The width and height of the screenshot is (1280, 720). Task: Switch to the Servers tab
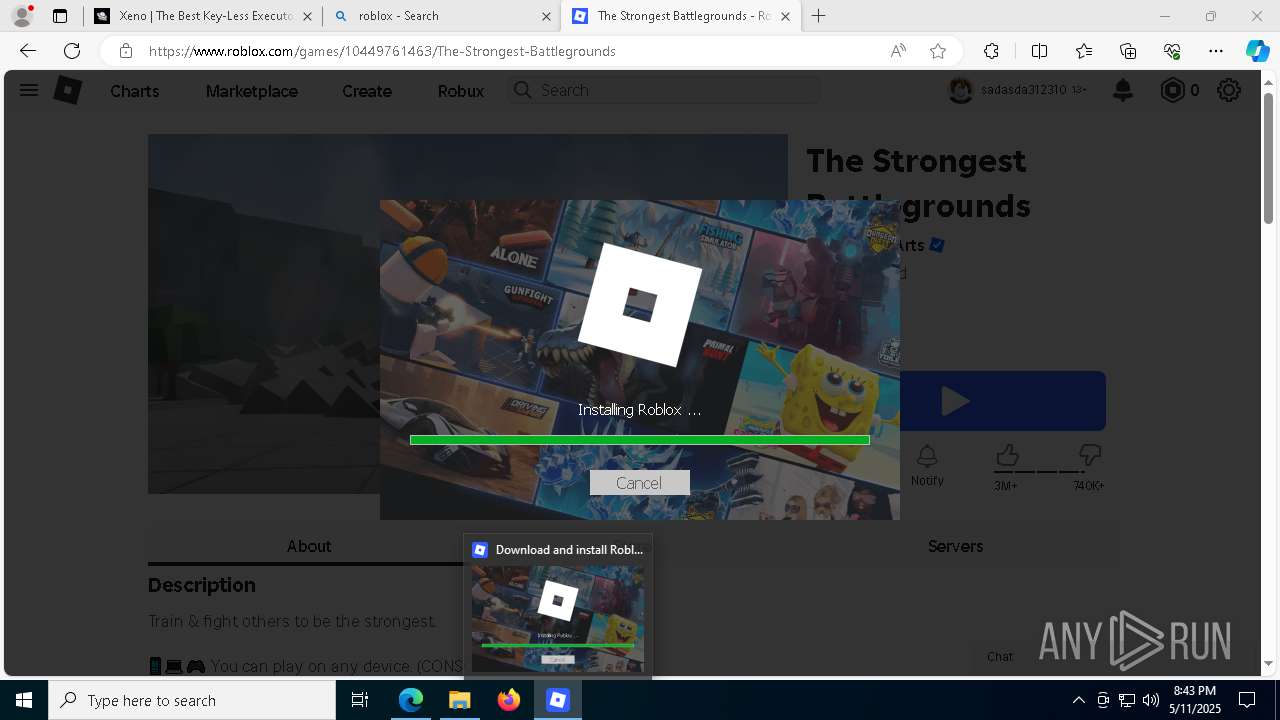pos(955,546)
